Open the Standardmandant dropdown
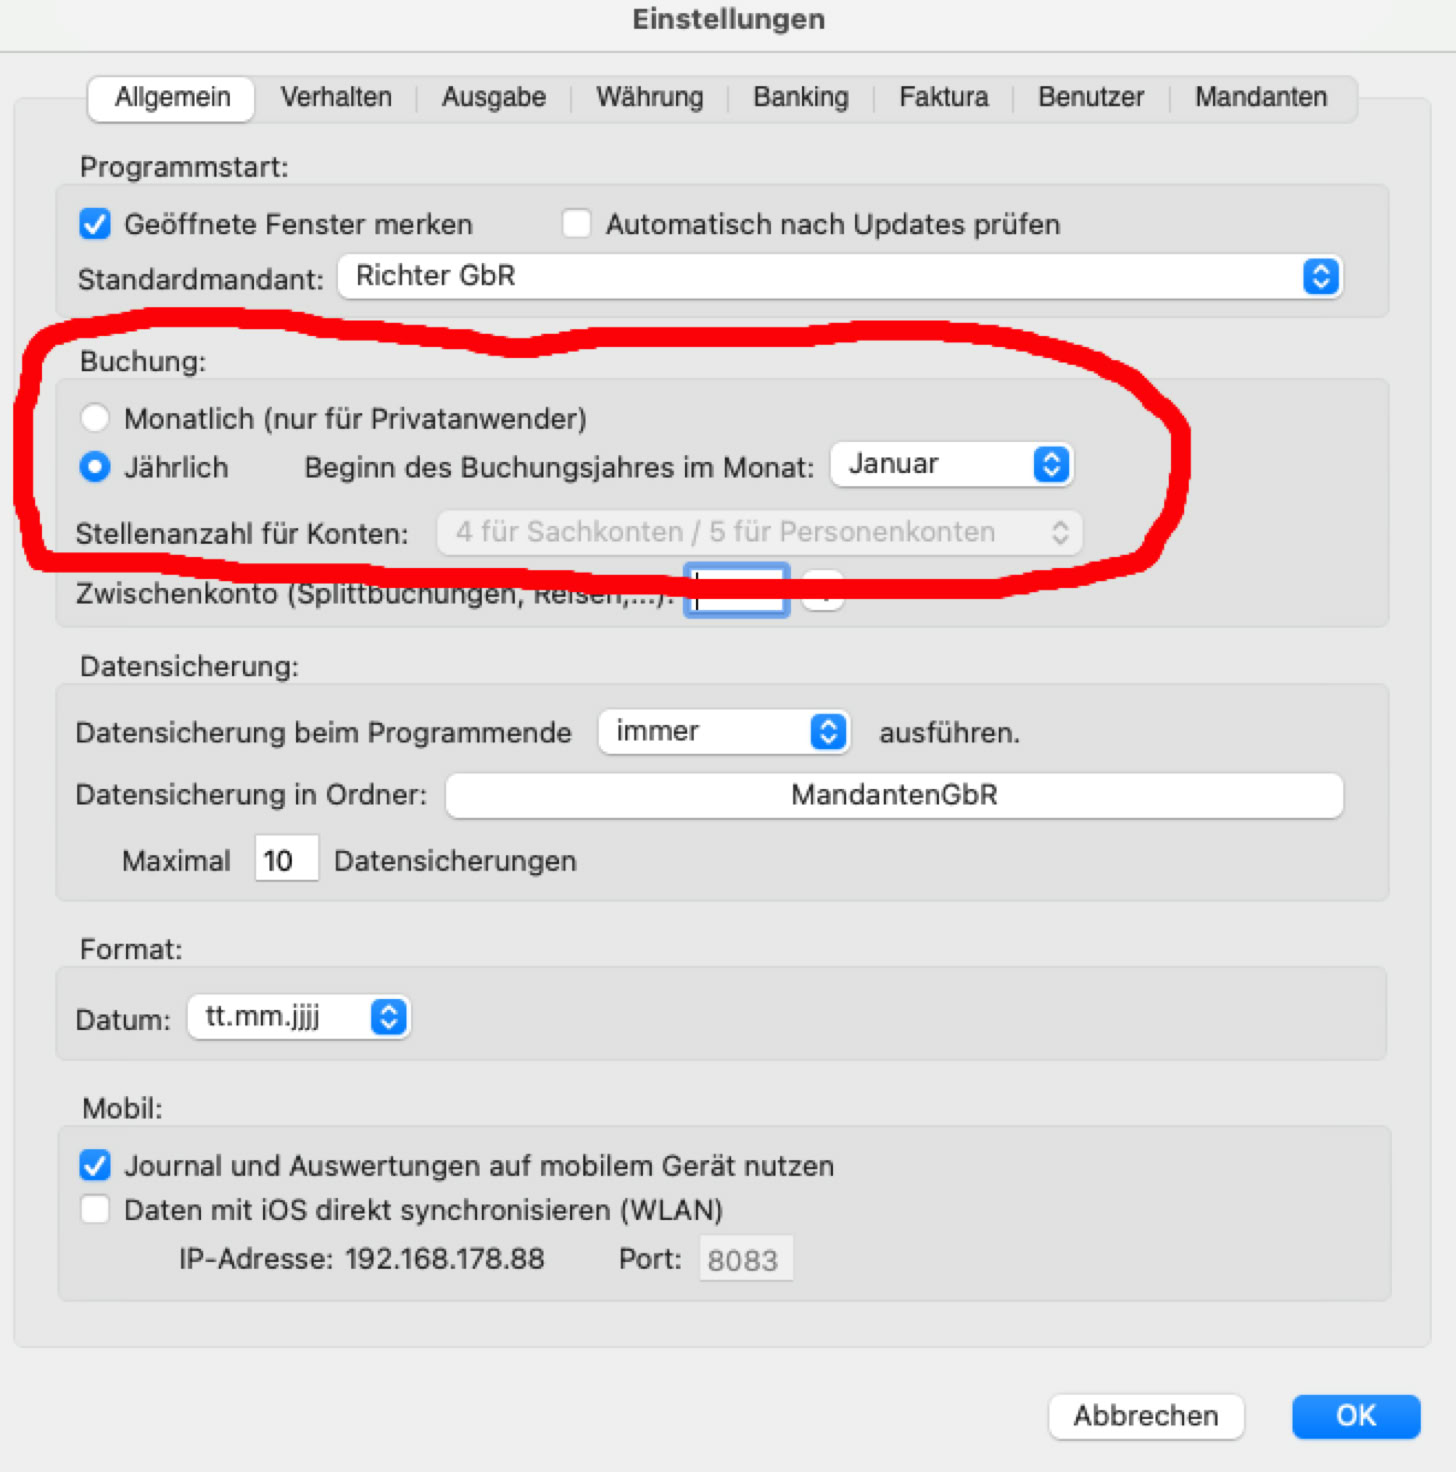 point(839,276)
